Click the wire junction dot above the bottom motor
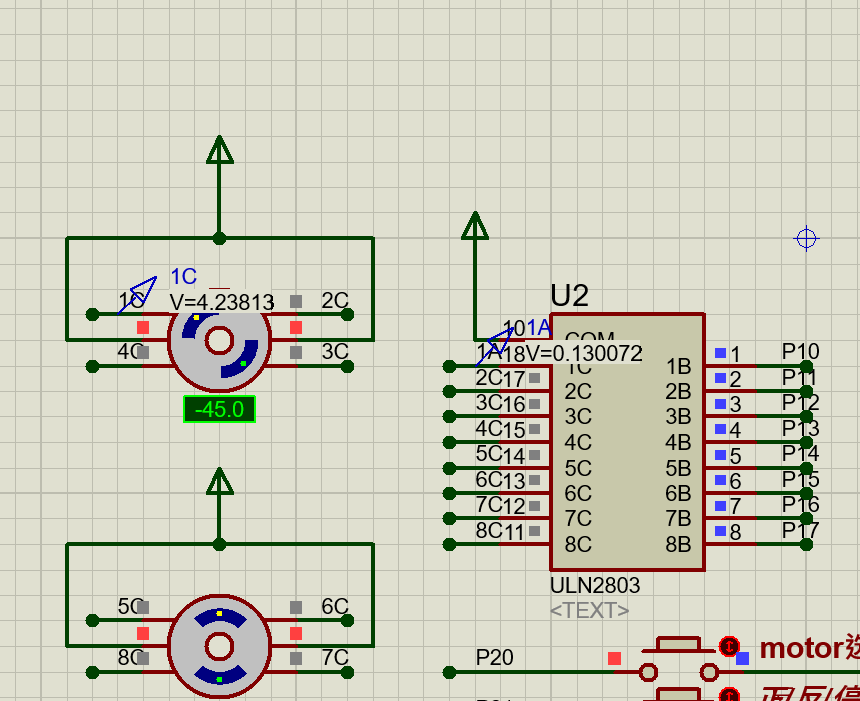 coord(219,544)
